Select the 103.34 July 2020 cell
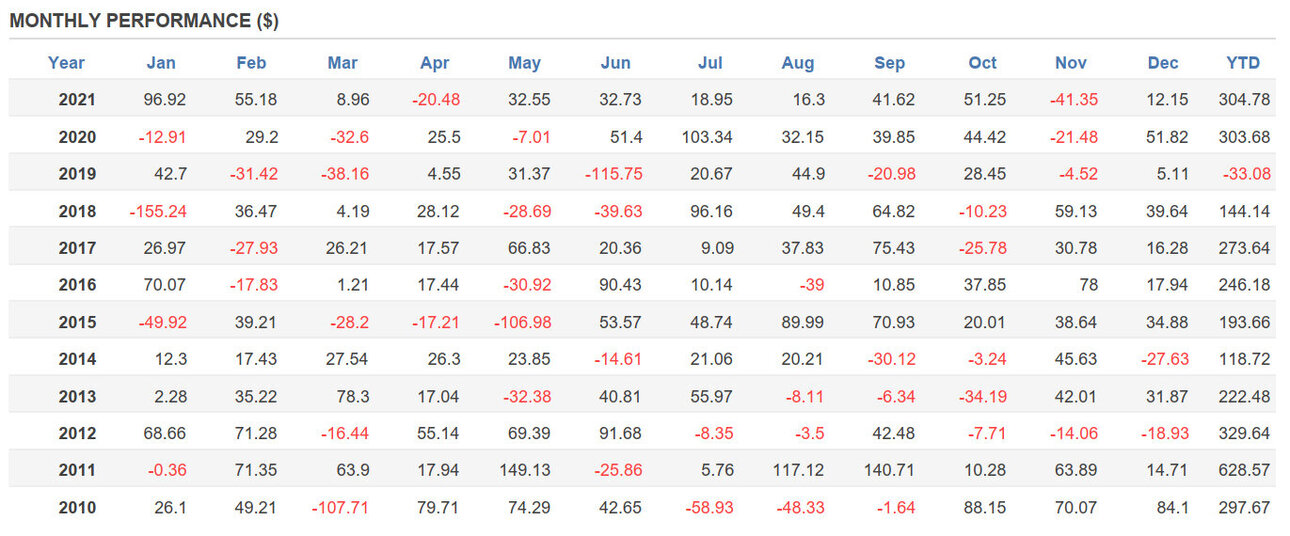Screen dimensions: 1290x536 [706, 137]
